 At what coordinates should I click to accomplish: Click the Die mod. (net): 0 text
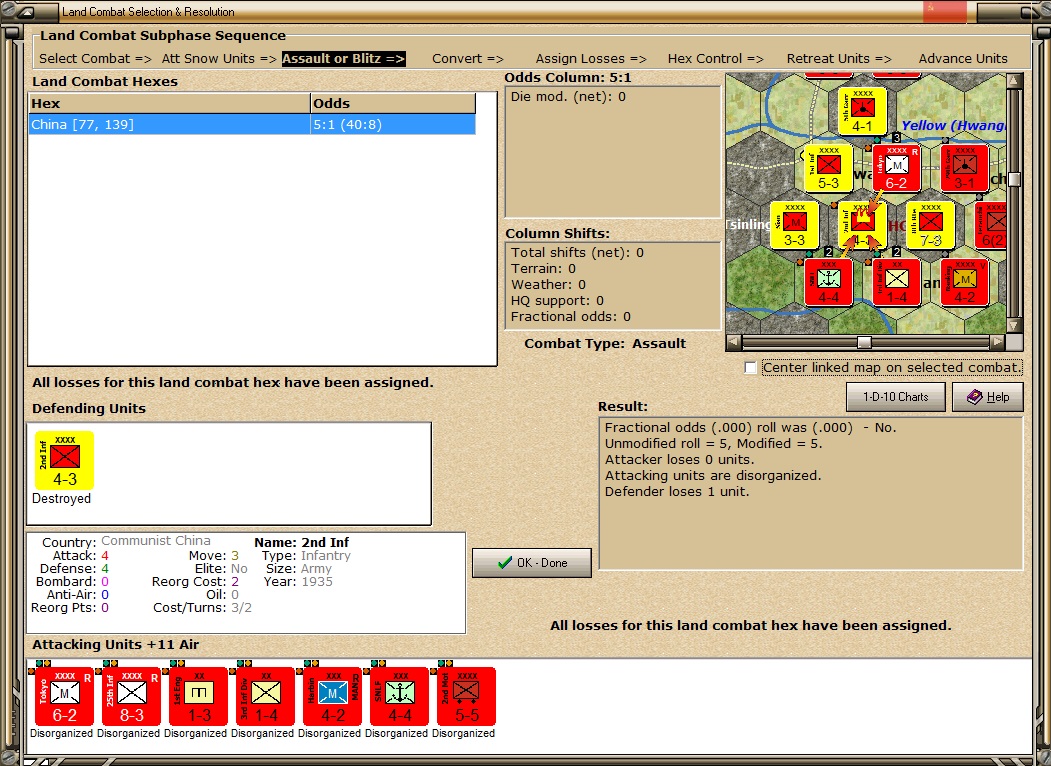coord(568,97)
